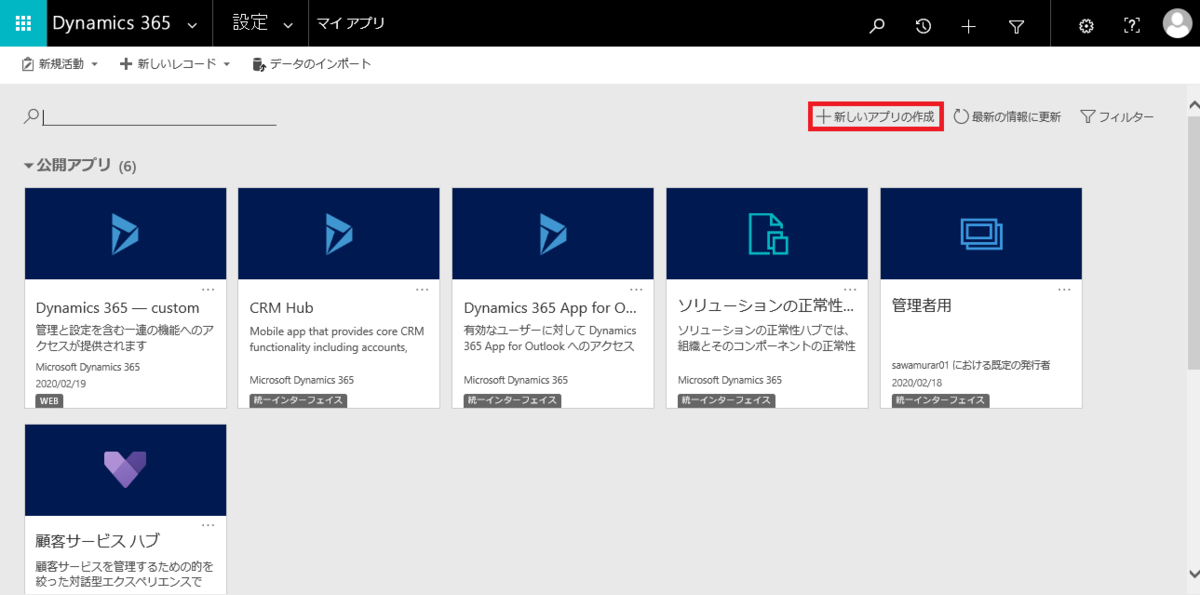
Task: Collapse the 公開アプリ section
Action: tap(29, 165)
